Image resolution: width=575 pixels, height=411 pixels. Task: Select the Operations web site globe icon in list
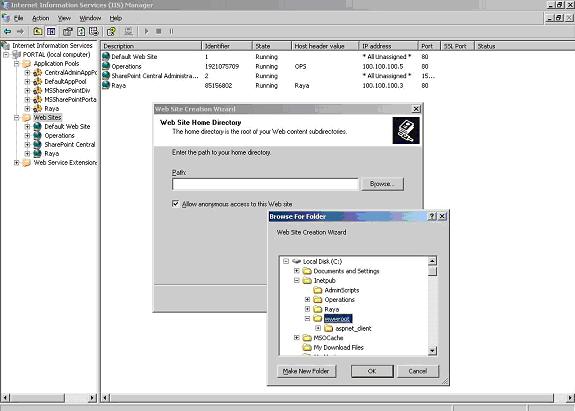coord(106,66)
